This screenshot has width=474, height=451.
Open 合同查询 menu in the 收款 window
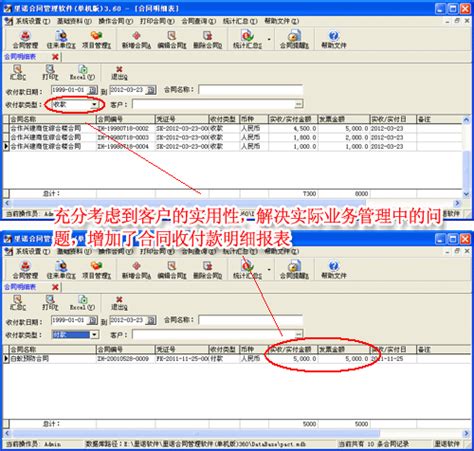(198, 21)
